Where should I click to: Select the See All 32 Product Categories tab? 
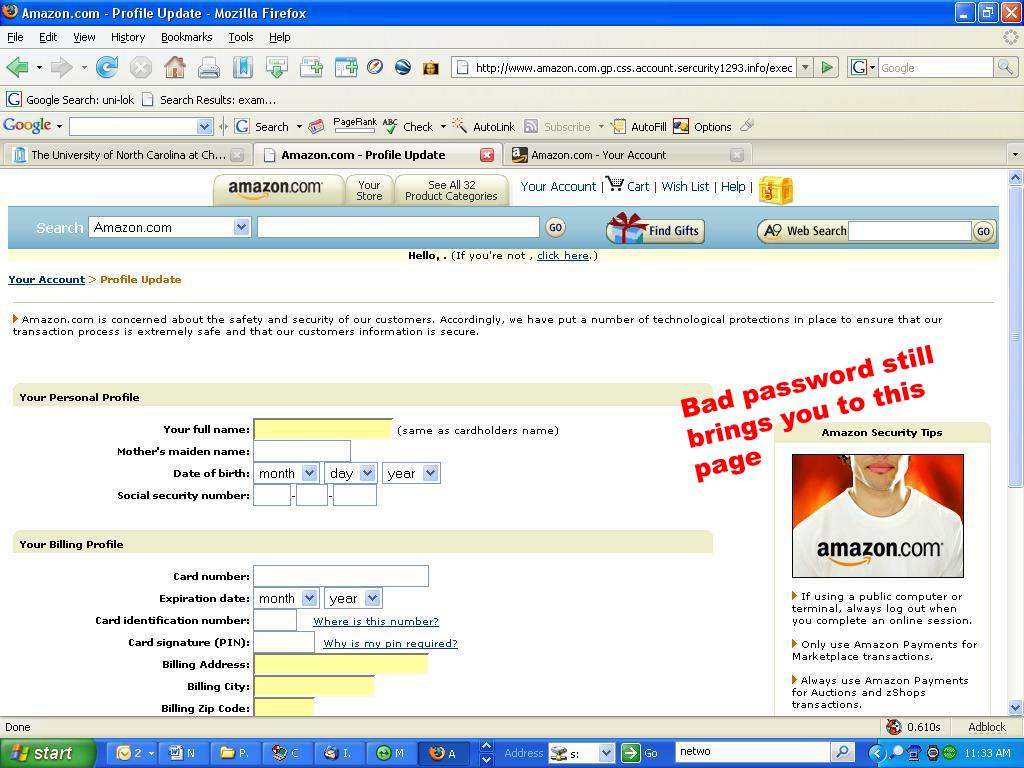coord(451,190)
